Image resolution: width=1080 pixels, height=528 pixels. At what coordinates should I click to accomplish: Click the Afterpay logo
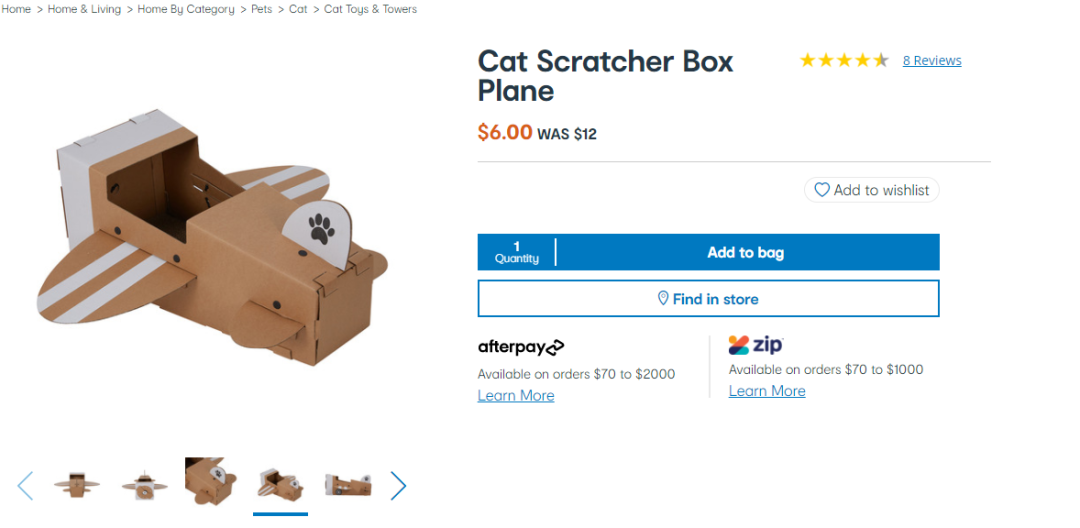[x=521, y=348]
